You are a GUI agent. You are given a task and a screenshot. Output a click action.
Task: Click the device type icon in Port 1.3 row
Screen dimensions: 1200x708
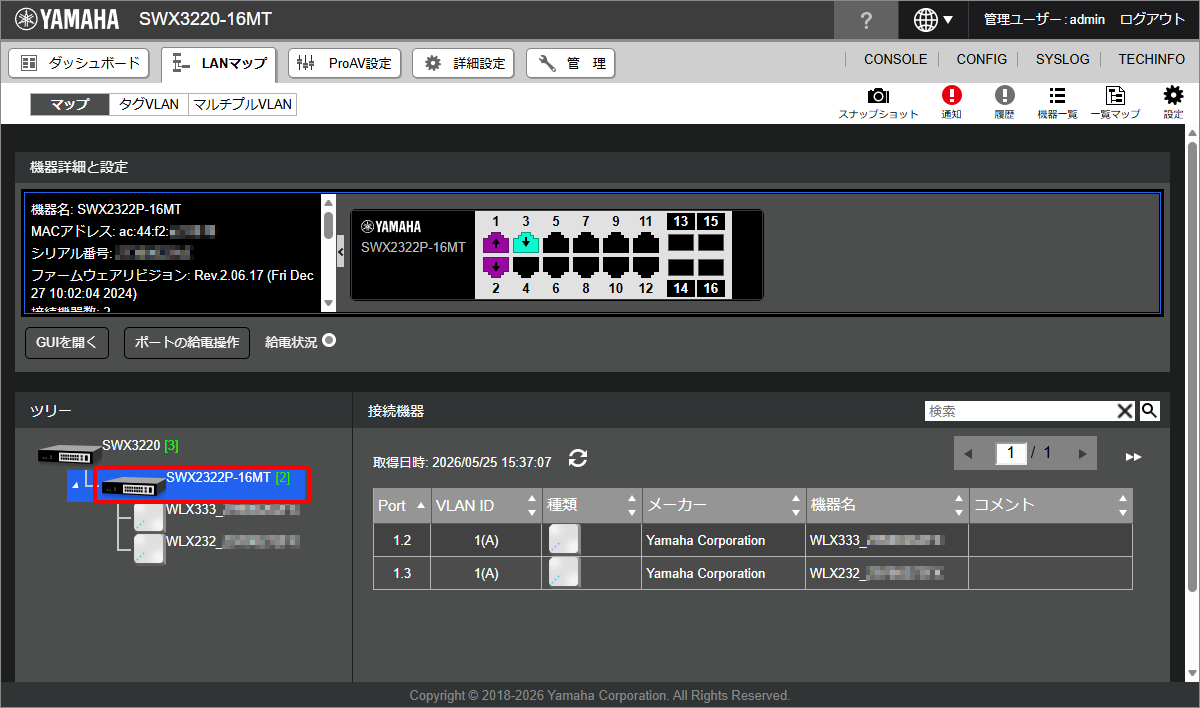(564, 573)
